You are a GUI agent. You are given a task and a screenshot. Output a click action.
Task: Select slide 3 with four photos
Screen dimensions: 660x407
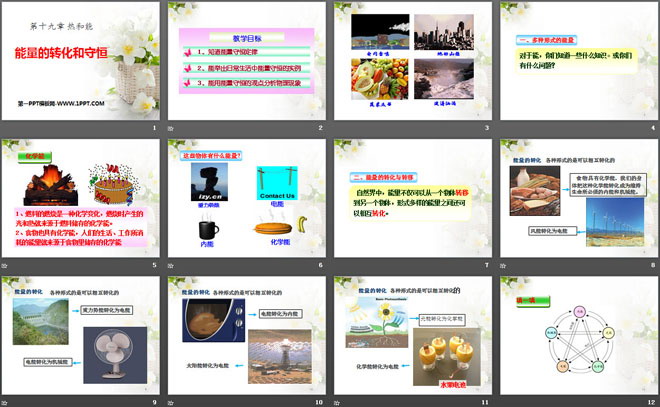tap(413, 61)
